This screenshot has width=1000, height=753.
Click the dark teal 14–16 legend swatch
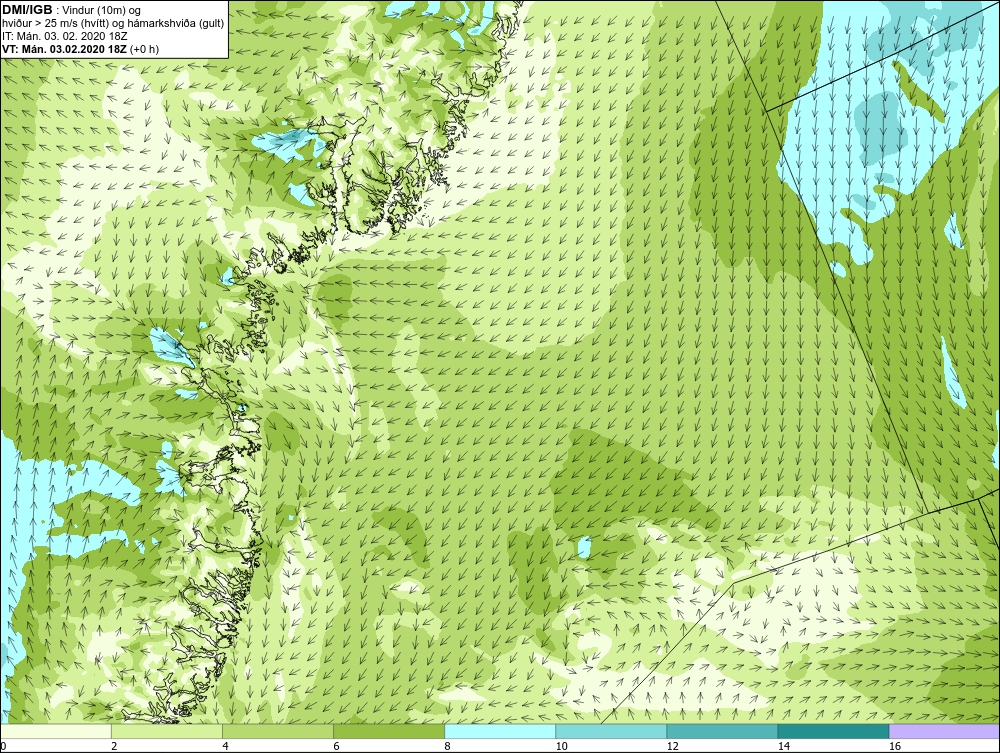(x=833, y=731)
